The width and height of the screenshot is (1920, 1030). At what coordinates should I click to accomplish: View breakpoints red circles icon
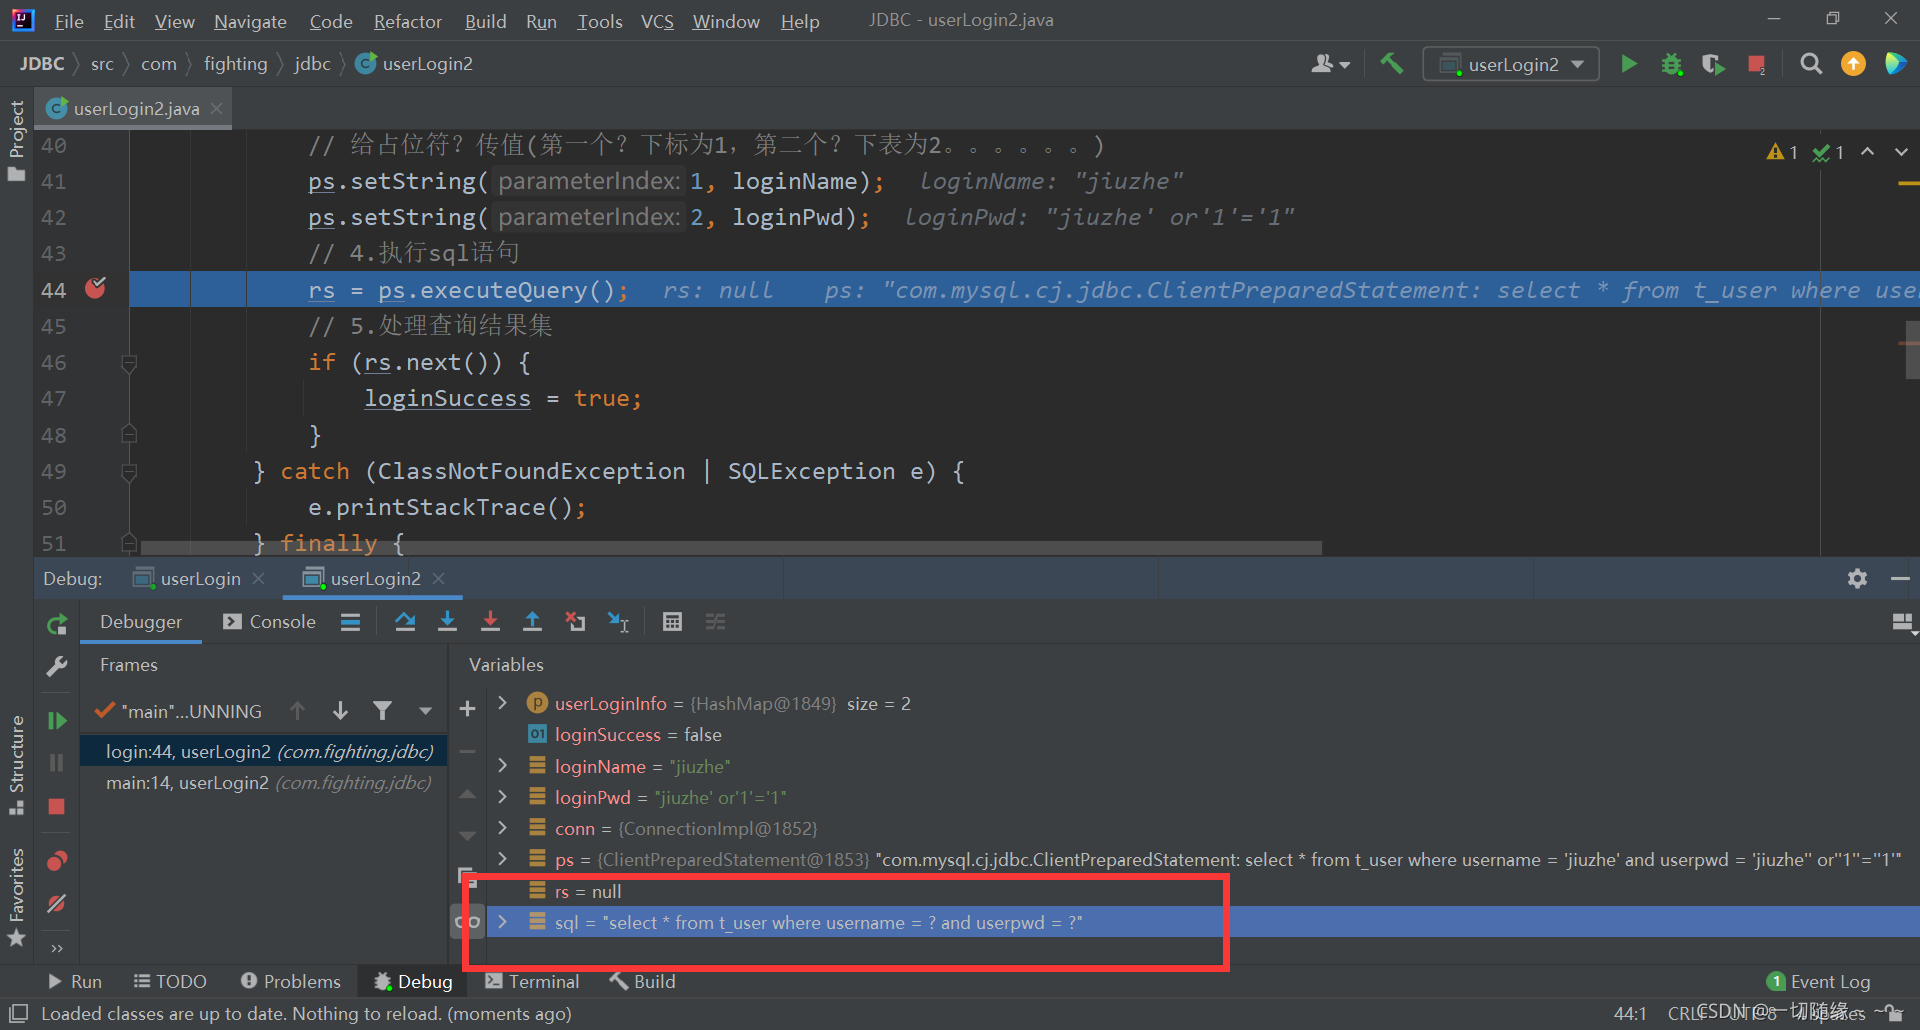pos(57,860)
